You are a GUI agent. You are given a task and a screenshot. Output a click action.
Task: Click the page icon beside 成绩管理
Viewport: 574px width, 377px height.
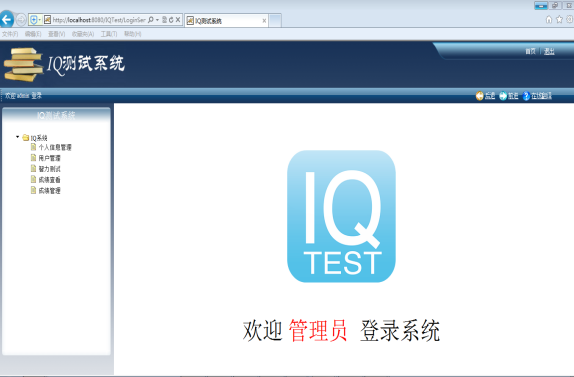pyautogui.click(x=33, y=190)
